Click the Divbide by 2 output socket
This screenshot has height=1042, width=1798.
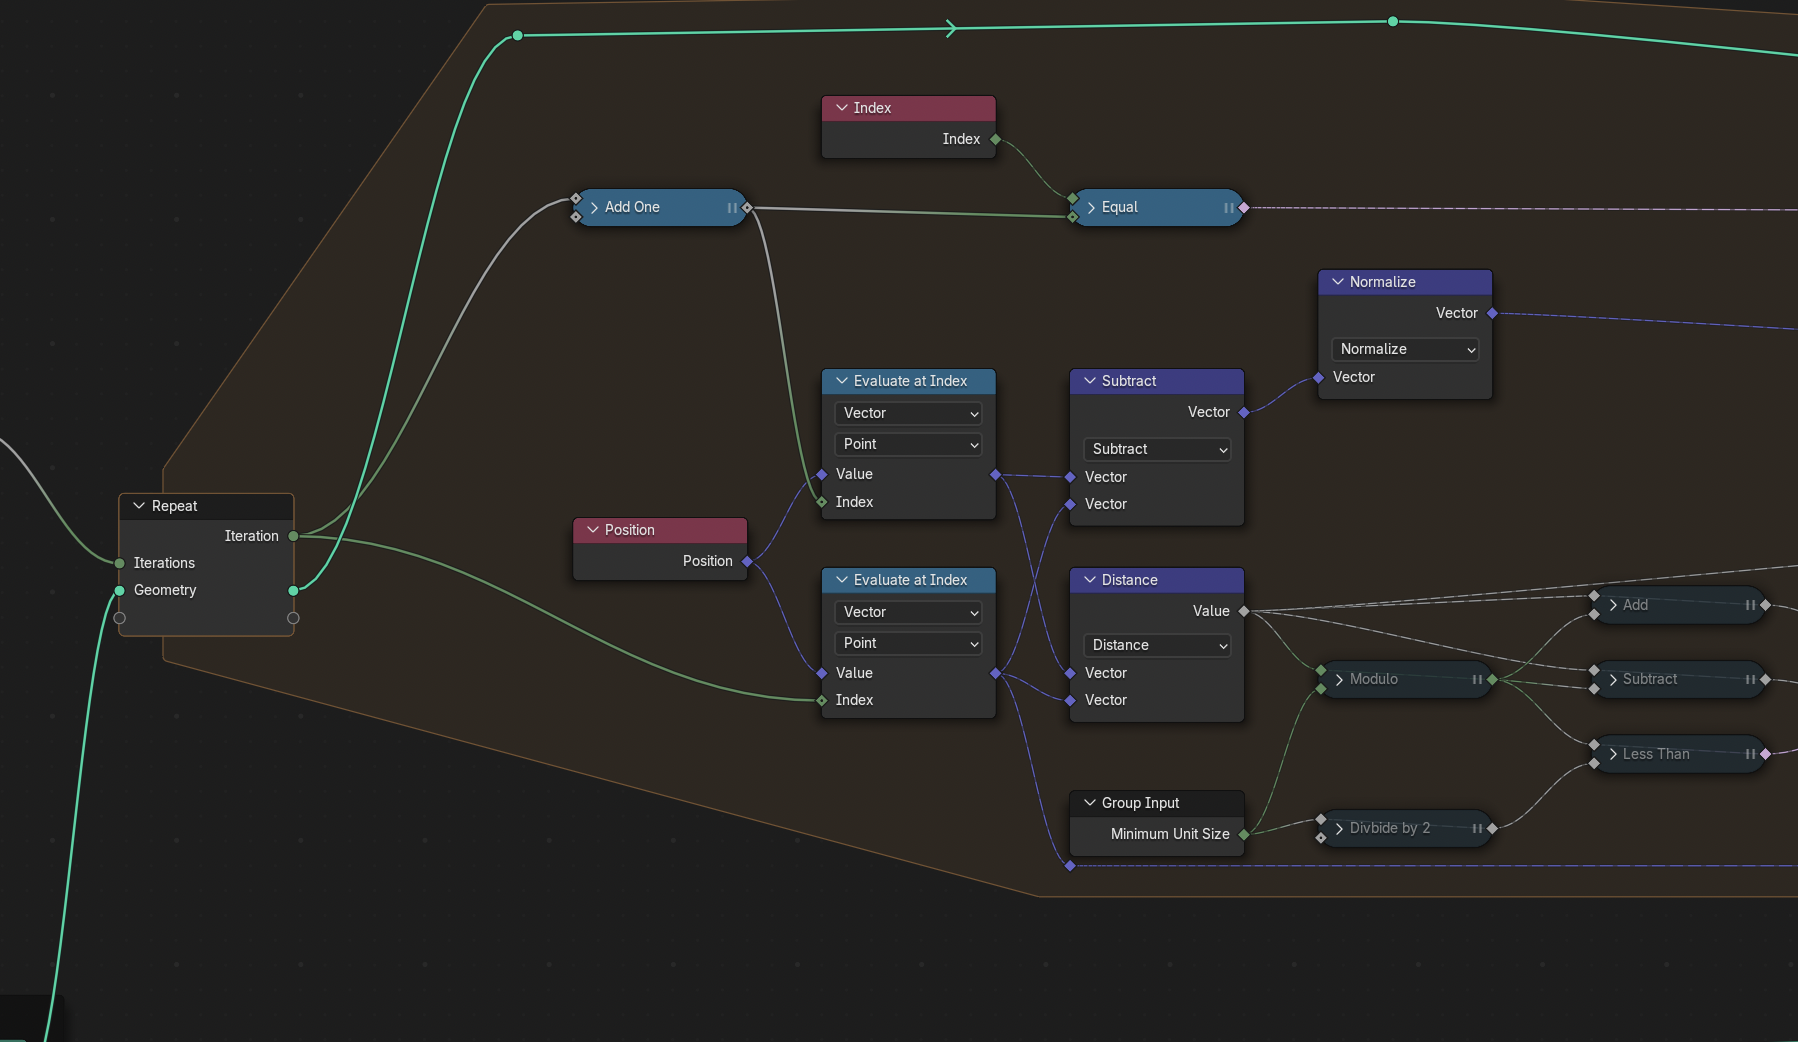1492,829
